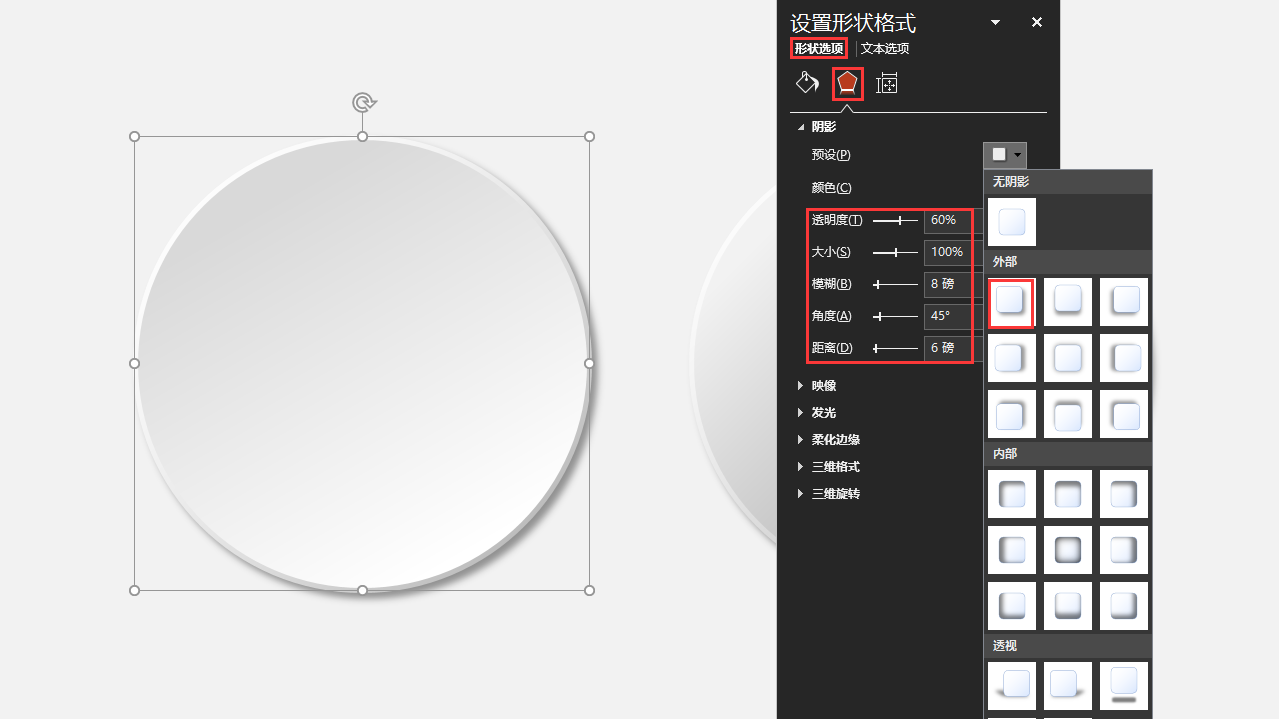Expand the 映像 reflection section

pos(823,385)
